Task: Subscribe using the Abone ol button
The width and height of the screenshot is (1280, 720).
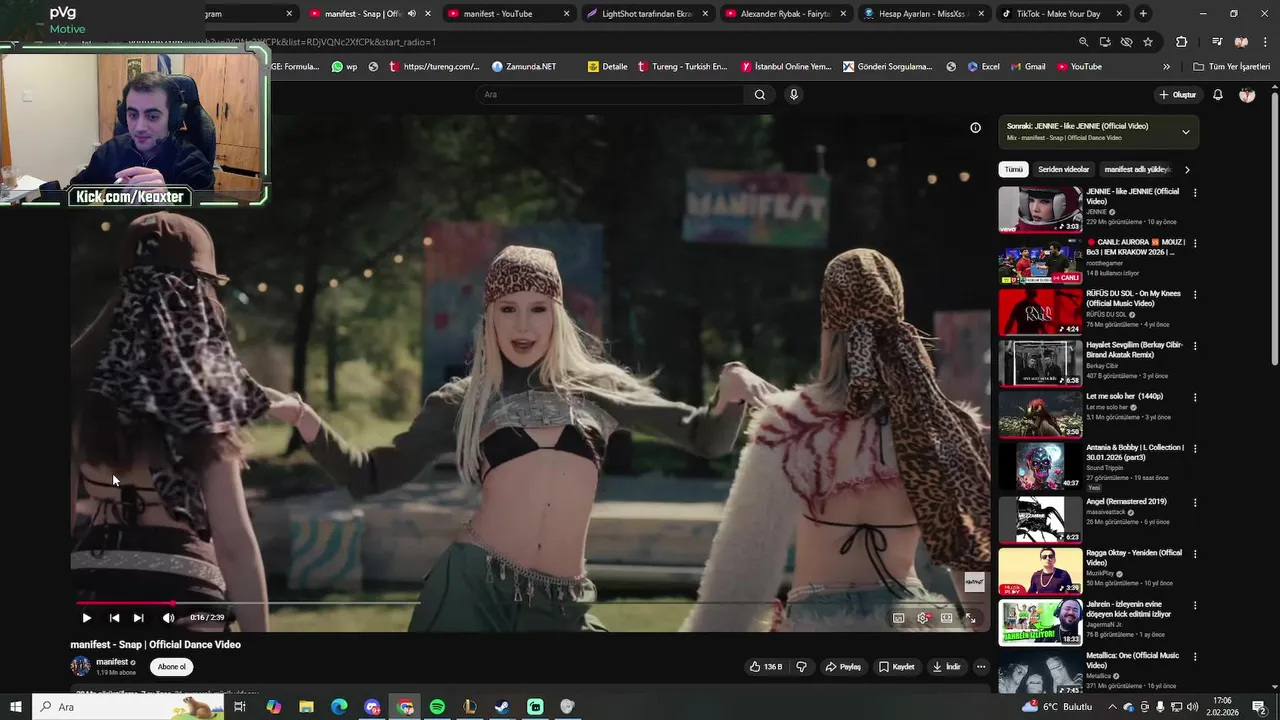Action: click(x=171, y=667)
